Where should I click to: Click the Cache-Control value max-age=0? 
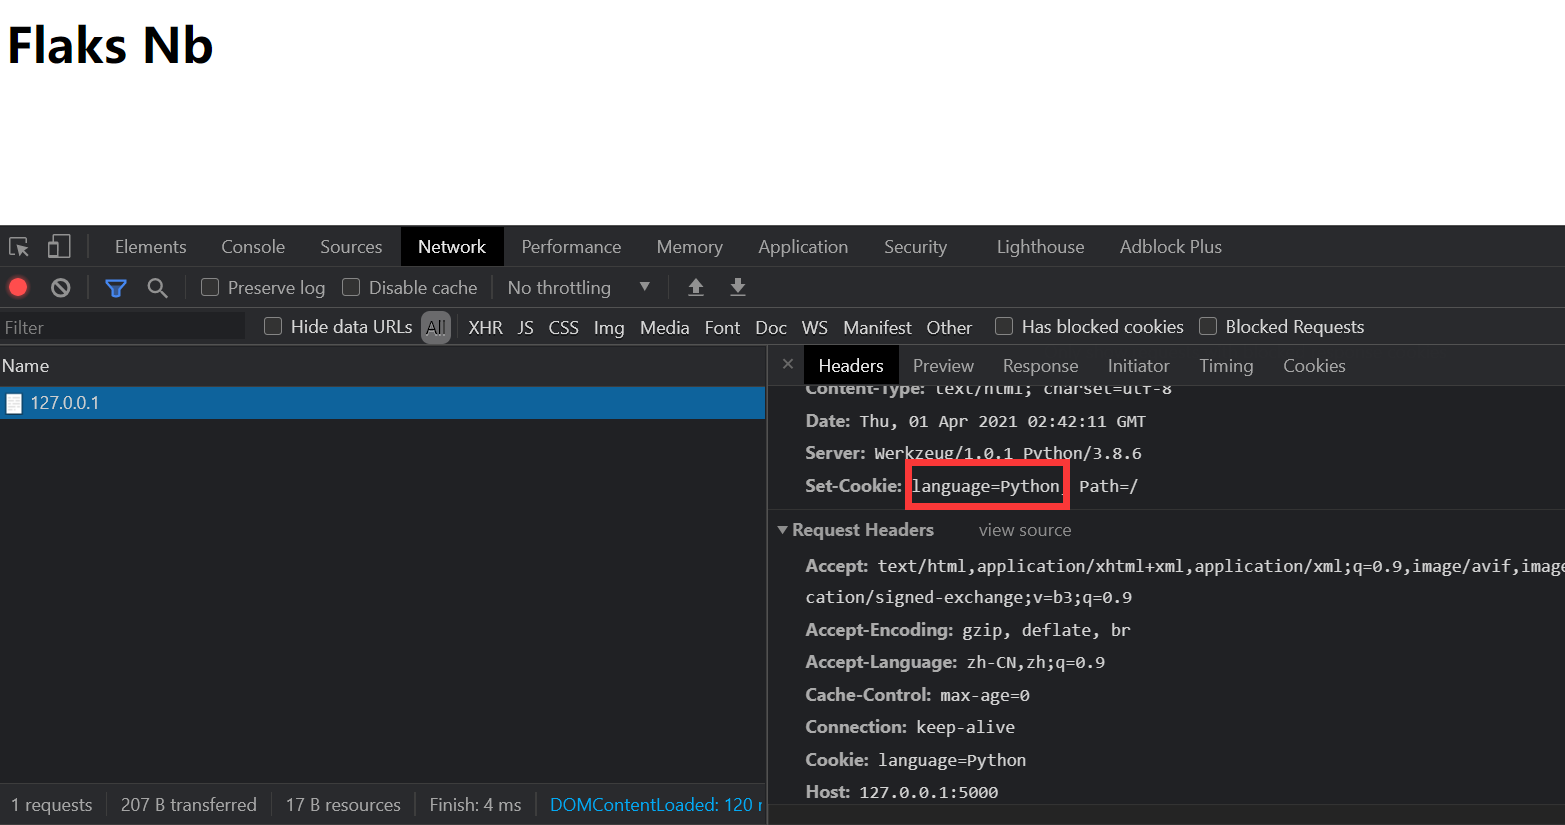[984, 695]
